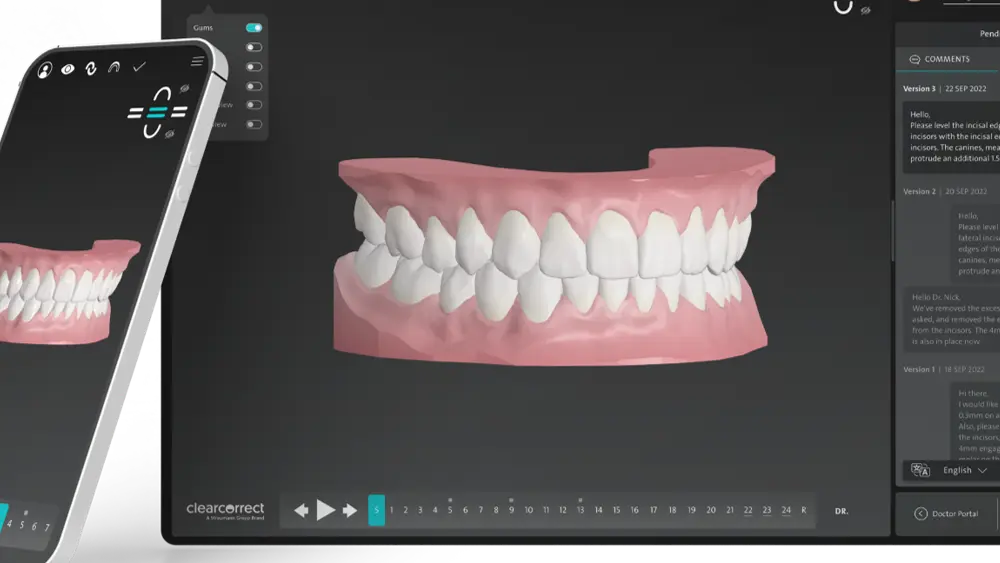The height and width of the screenshot is (563, 1000).
Task: Click the Version 3 comment starting 'Hello, Please level'
Action: click(952, 136)
